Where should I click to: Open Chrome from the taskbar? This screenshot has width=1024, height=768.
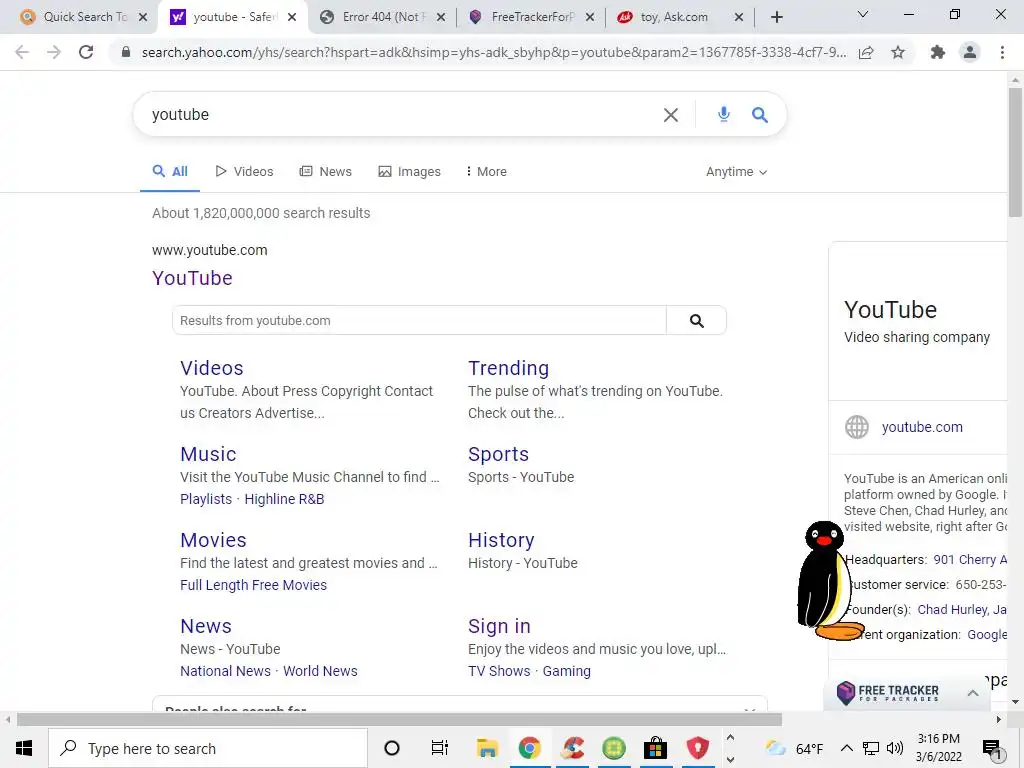[530, 748]
